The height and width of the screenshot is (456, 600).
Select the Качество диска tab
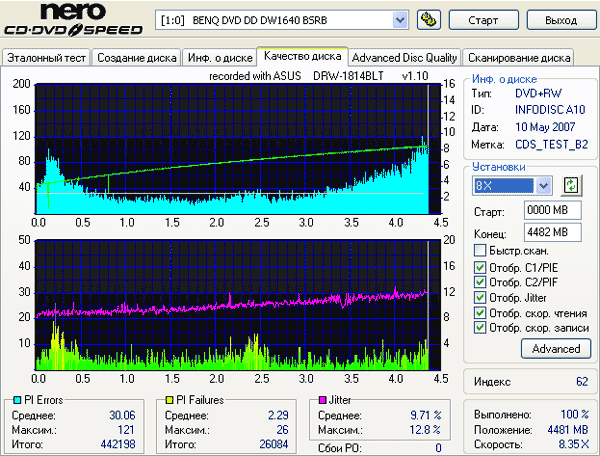click(302, 56)
